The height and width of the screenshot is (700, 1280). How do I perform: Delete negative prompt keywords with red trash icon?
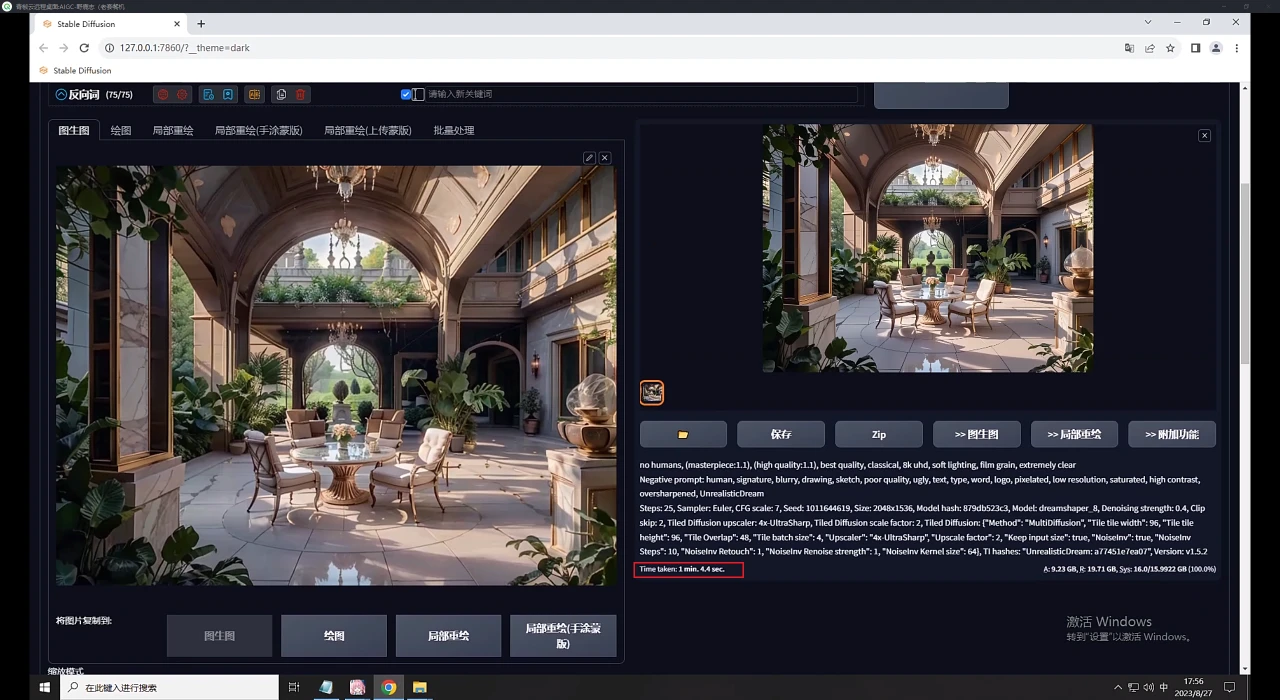tap(300, 95)
